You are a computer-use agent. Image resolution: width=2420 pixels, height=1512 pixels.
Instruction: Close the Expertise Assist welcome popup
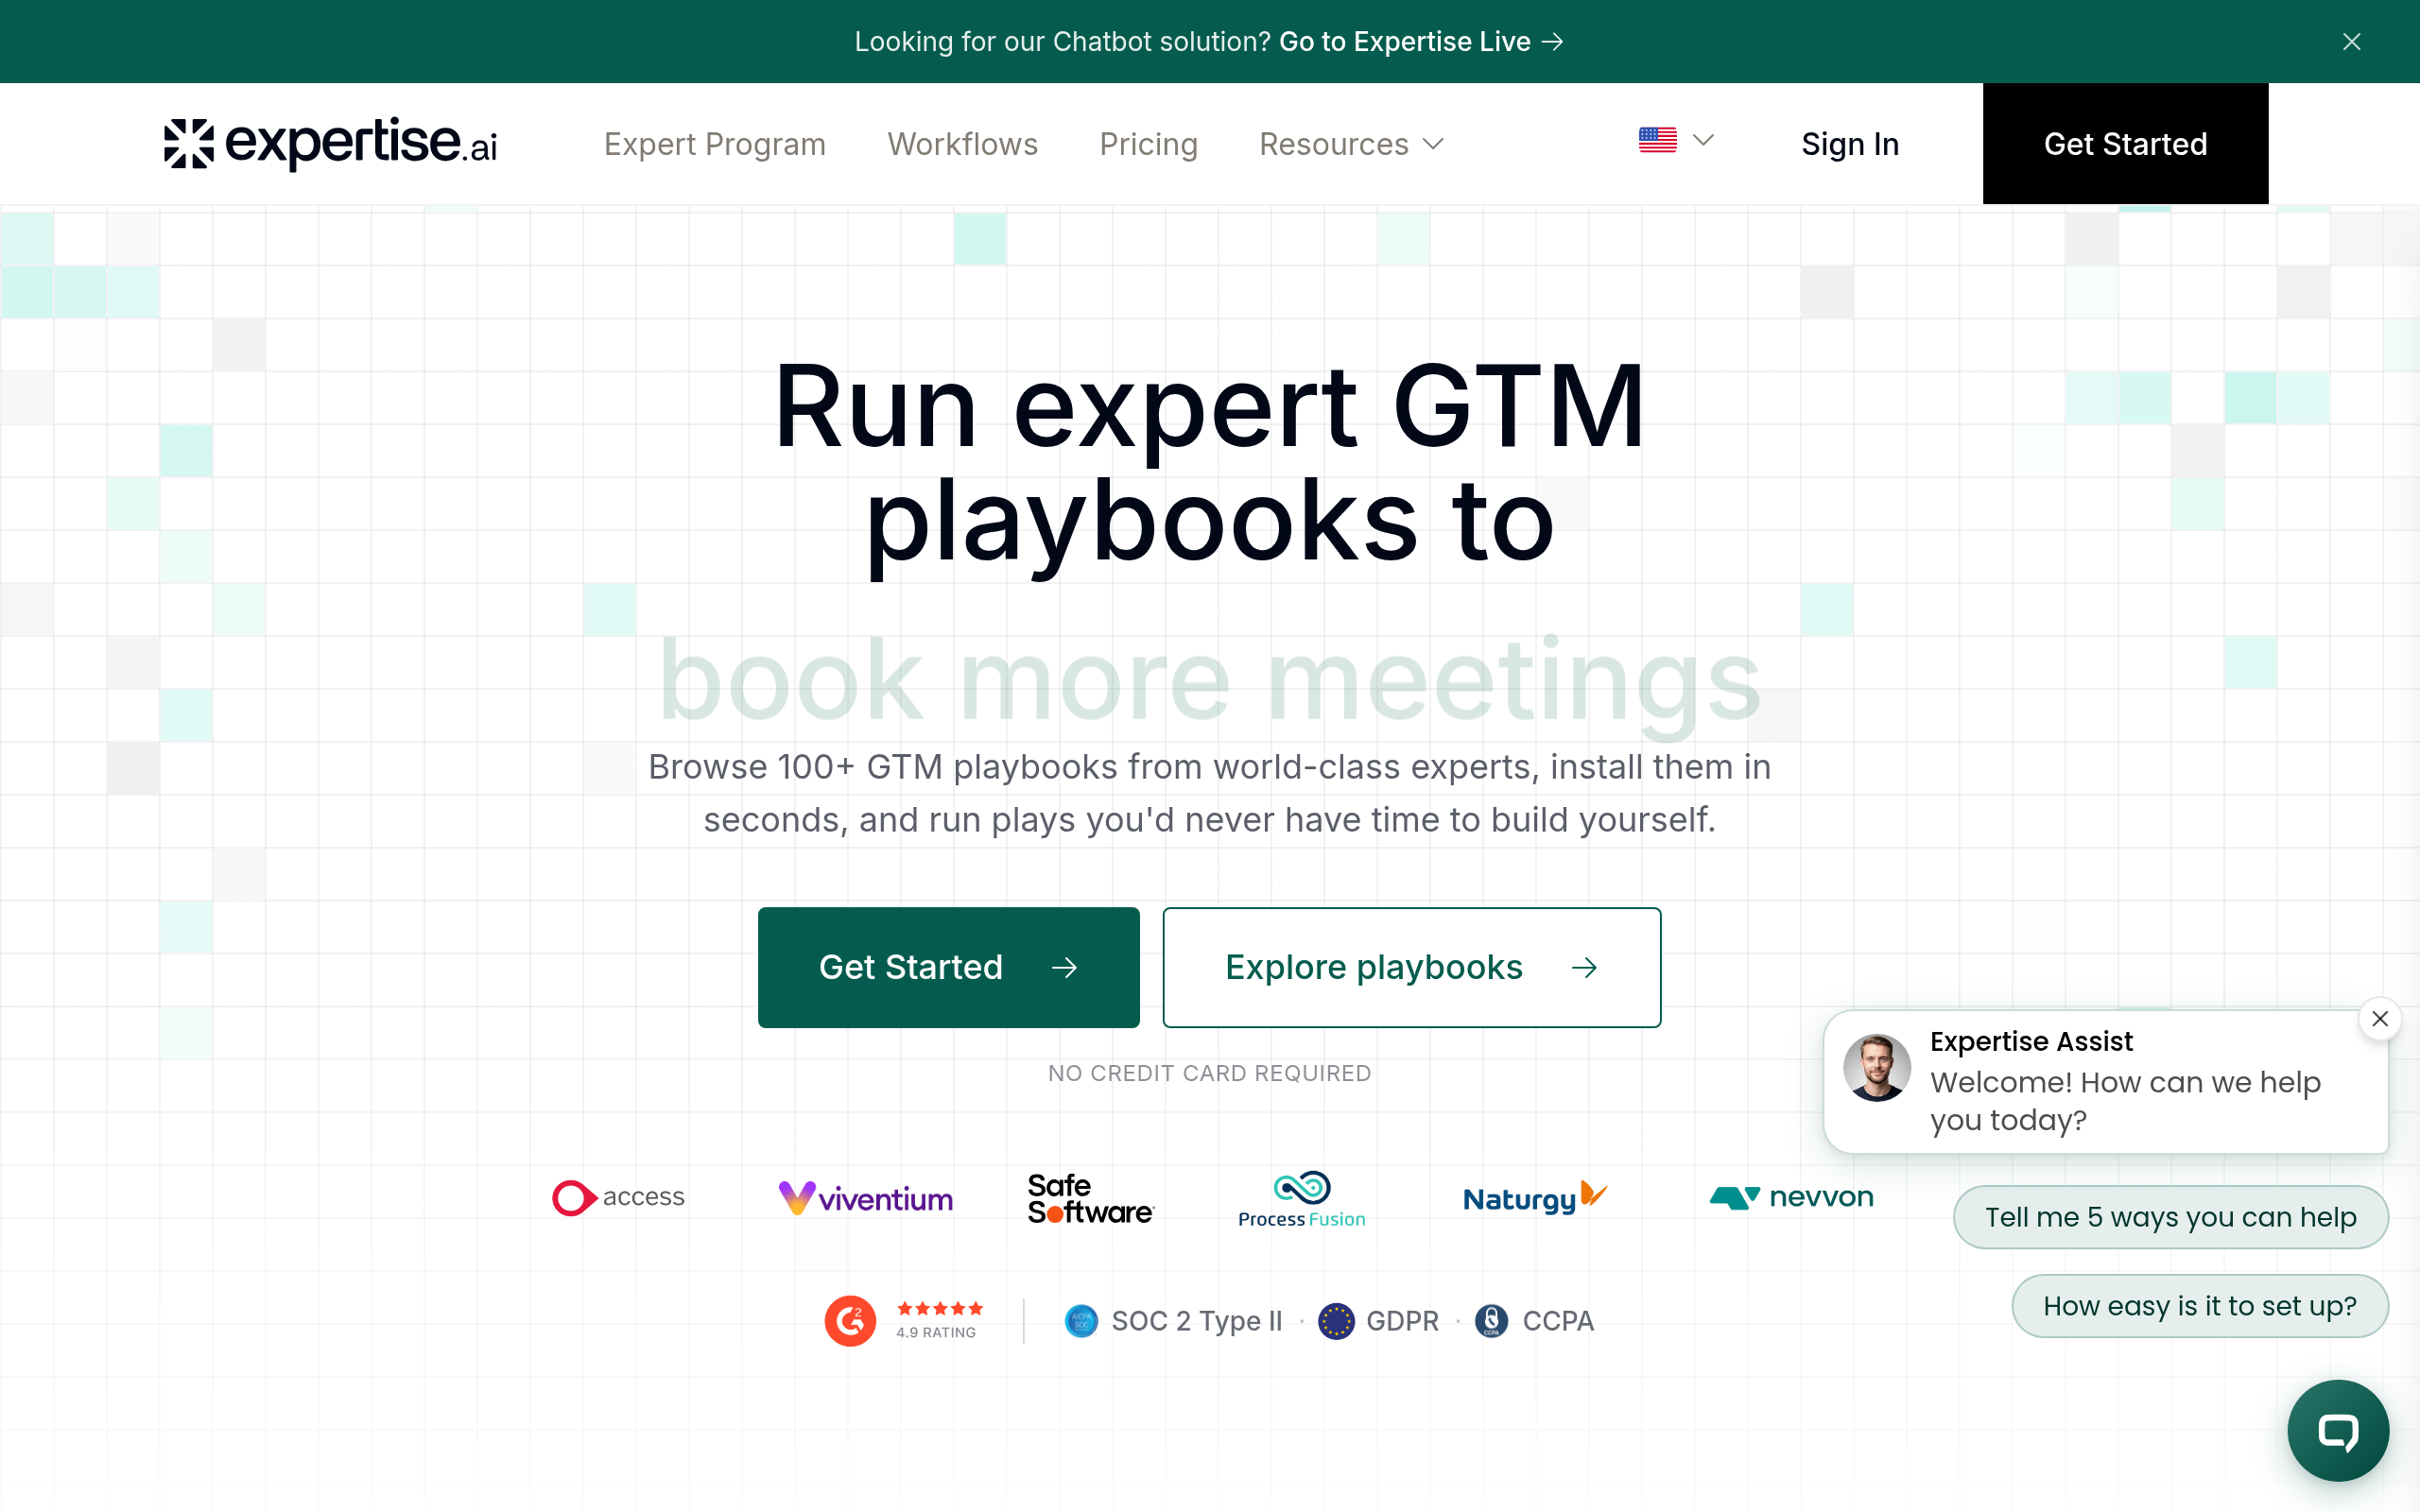2380,1019
